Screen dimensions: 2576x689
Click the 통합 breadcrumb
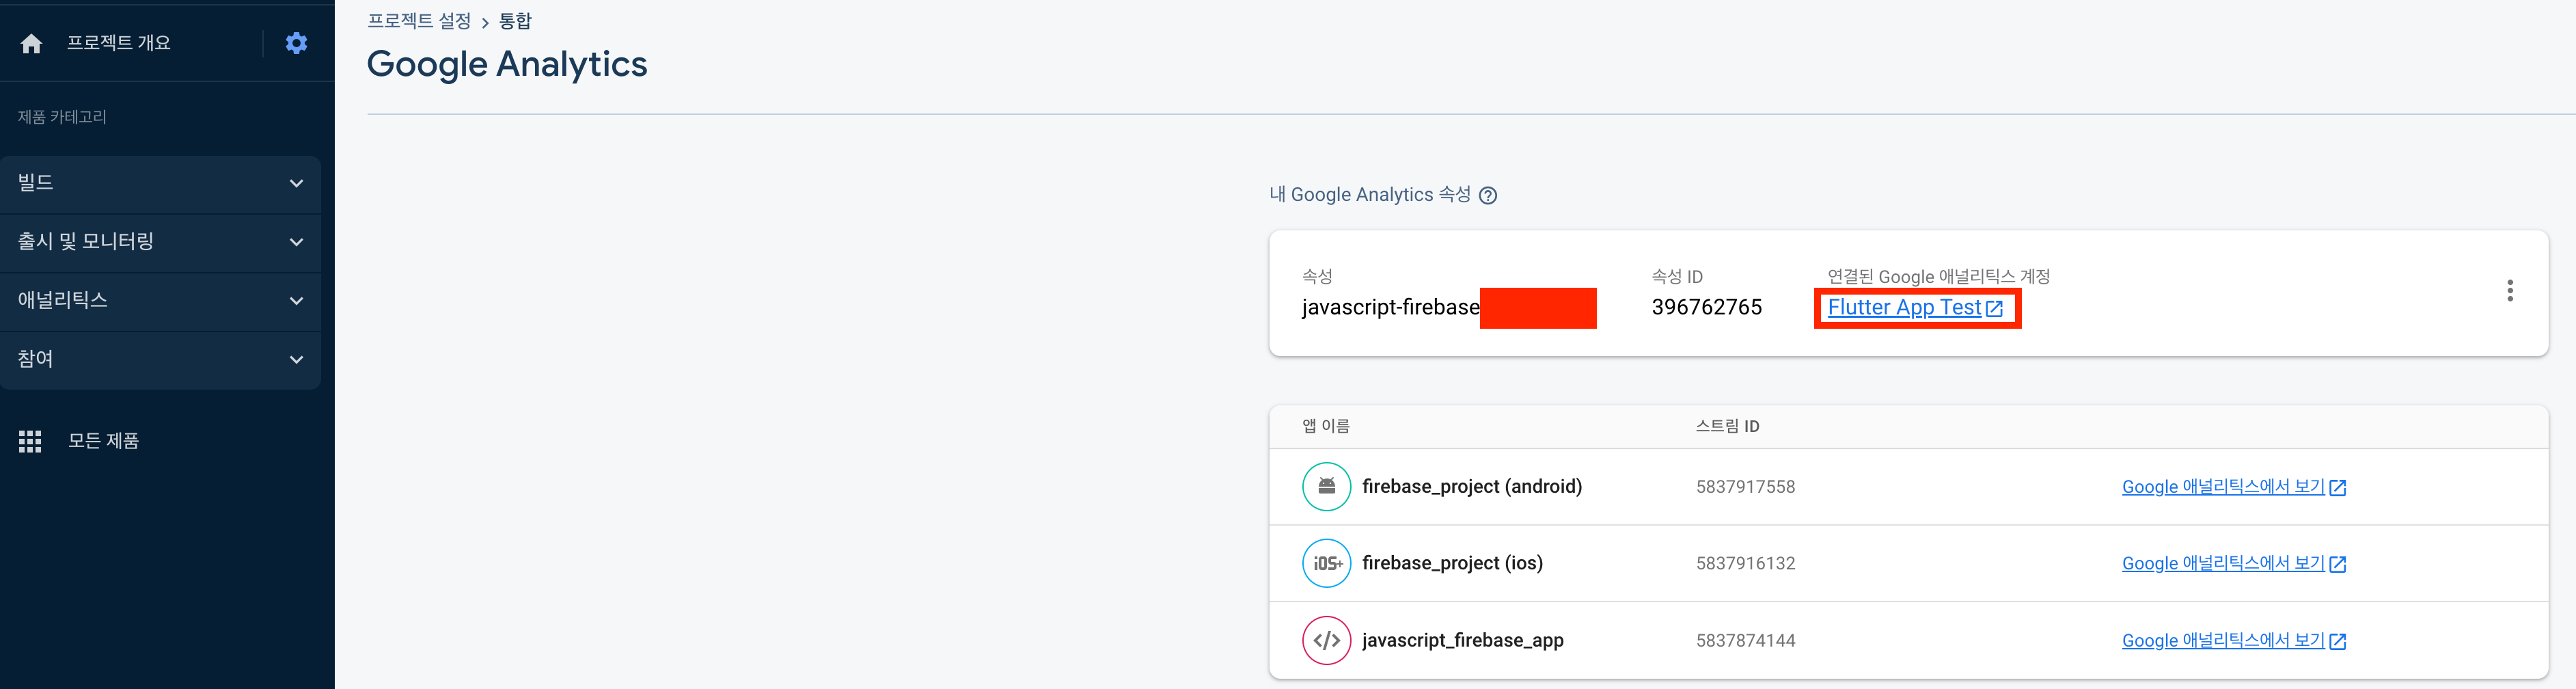pyautogui.click(x=515, y=21)
